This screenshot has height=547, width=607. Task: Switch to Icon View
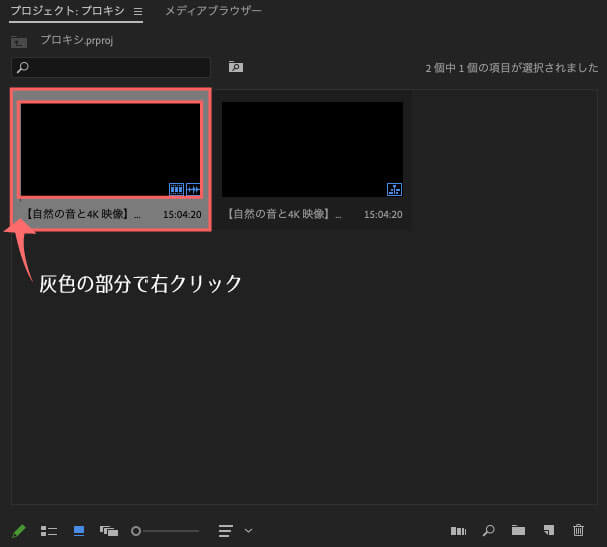point(79,531)
